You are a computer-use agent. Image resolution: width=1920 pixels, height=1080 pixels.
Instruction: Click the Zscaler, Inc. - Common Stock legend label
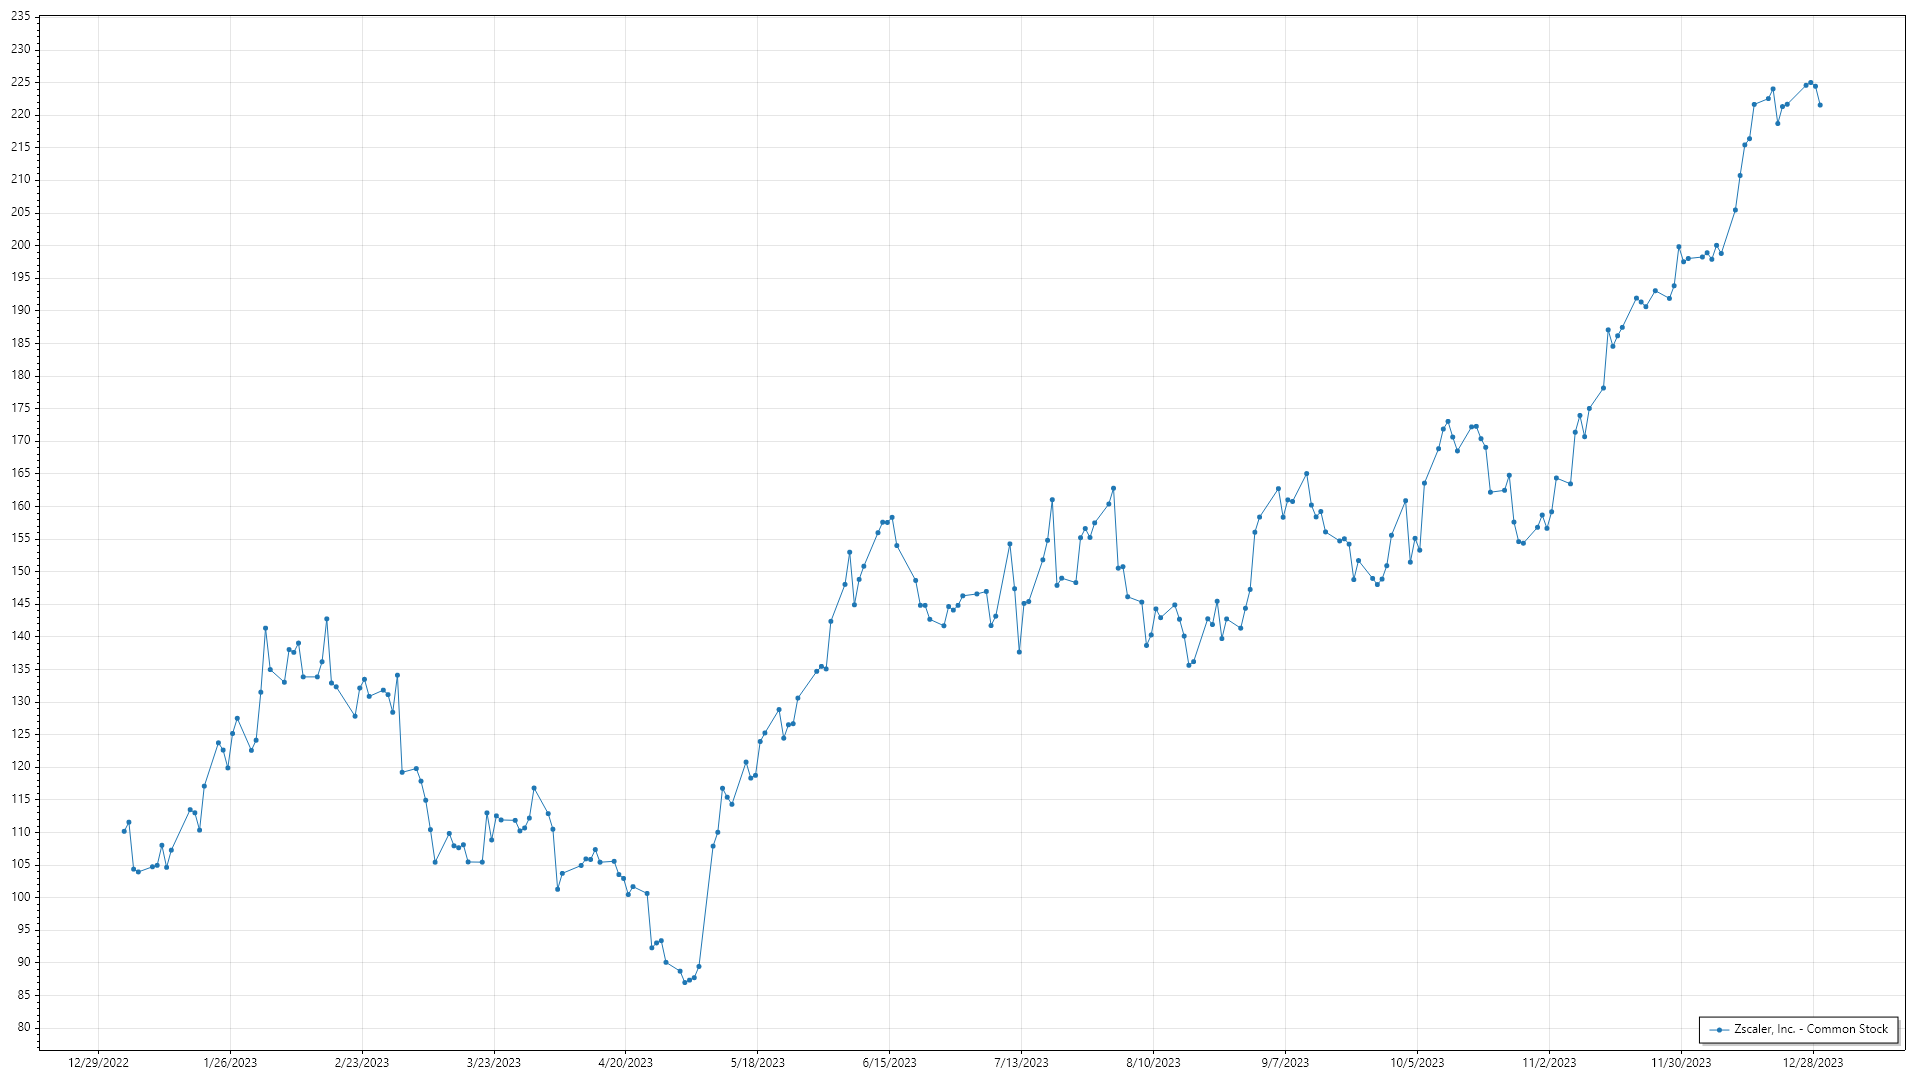(1810, 1029)
